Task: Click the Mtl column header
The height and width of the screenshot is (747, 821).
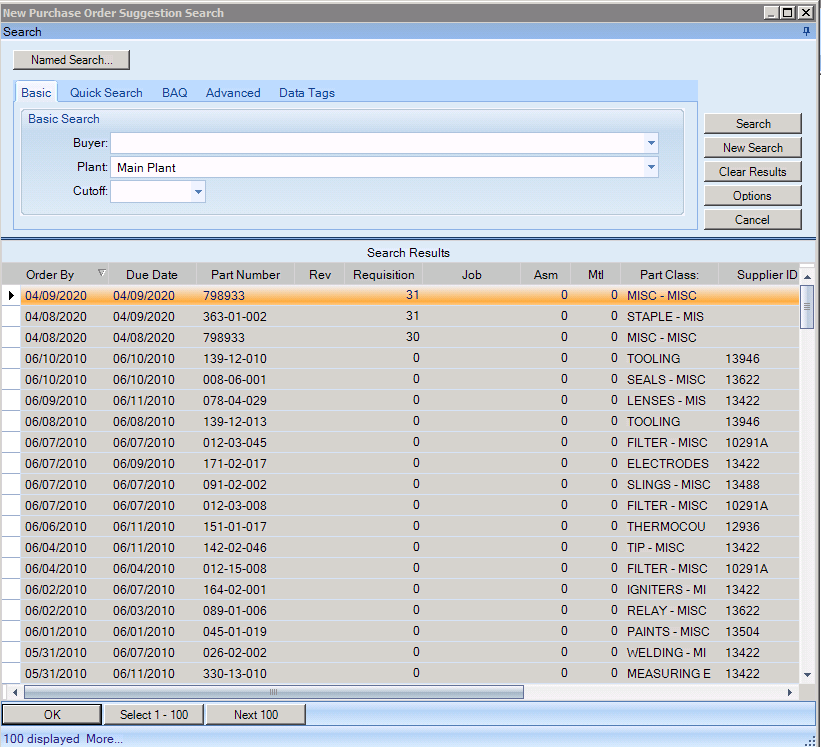Action: 596,275
